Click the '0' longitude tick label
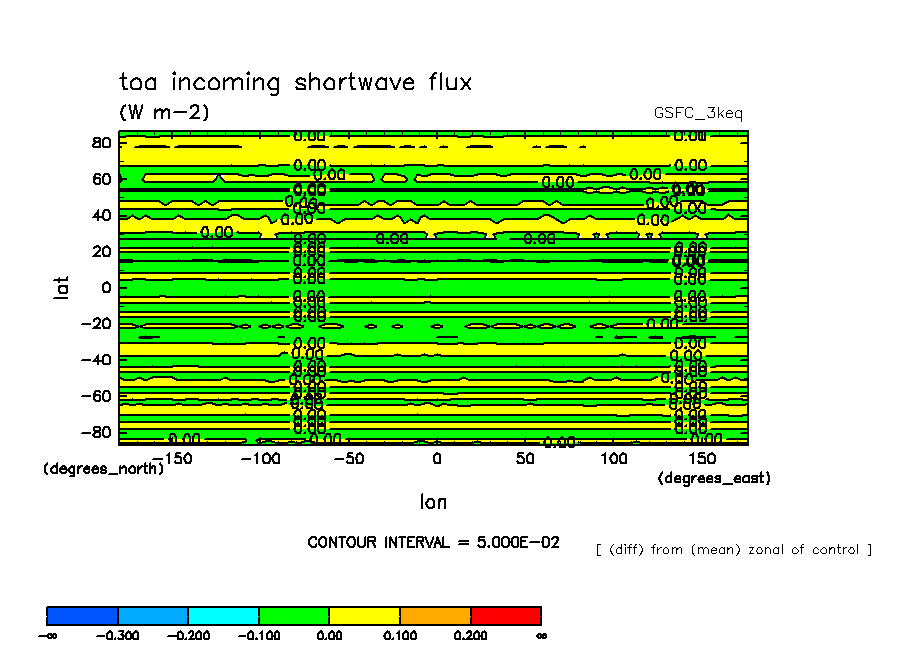 (437, 458)
